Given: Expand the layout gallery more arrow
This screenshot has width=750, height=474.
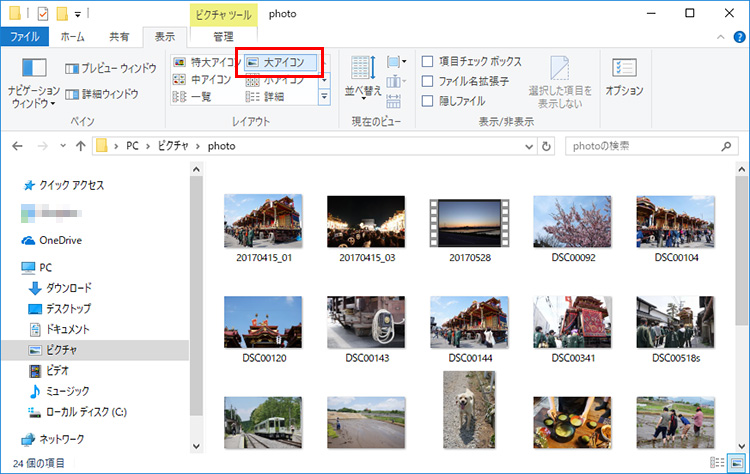Looking at the screenshot, I should [x=324, y=97].
